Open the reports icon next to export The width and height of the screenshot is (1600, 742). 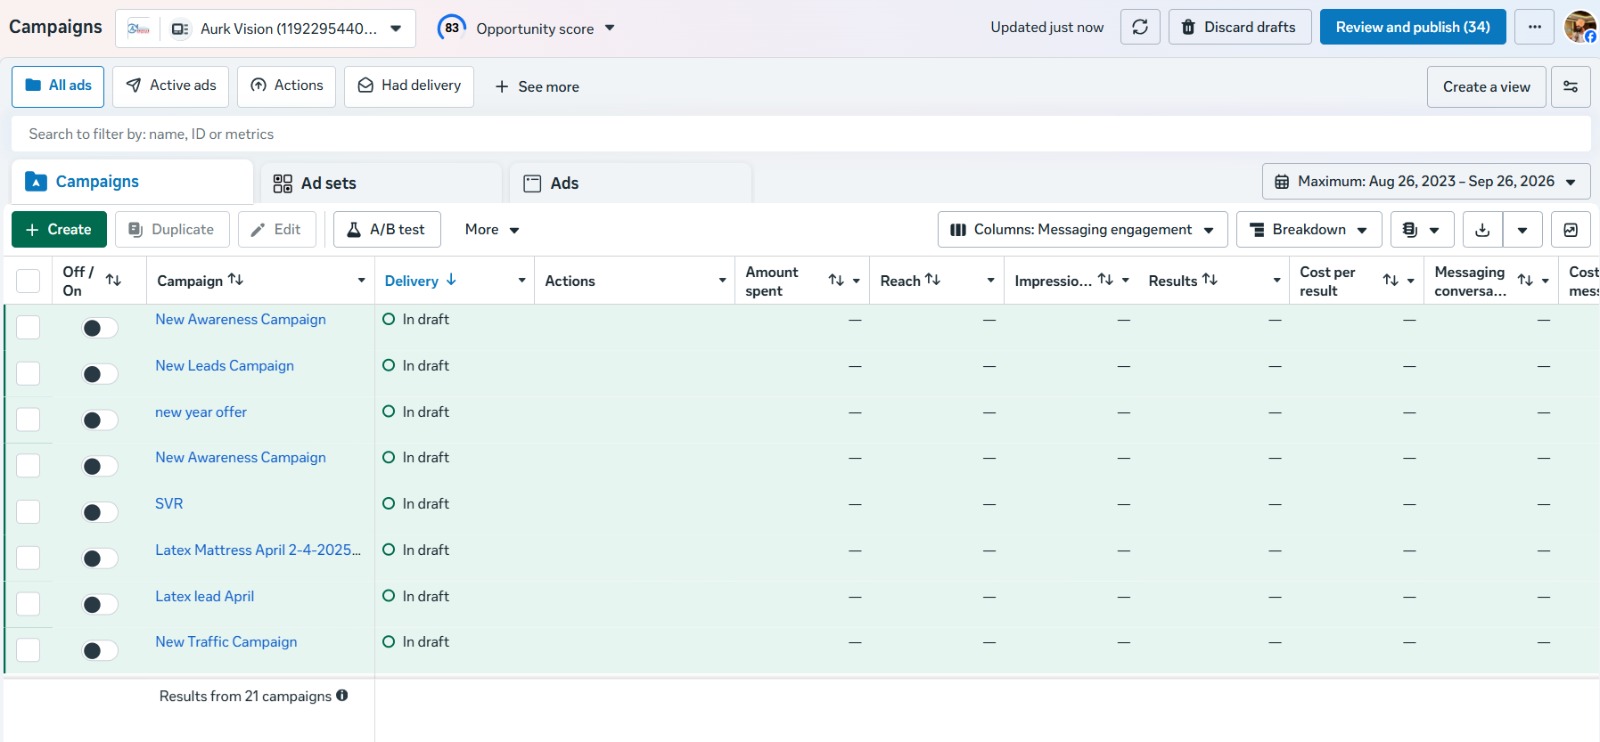pyautogui.click(x=1571, y=230)
